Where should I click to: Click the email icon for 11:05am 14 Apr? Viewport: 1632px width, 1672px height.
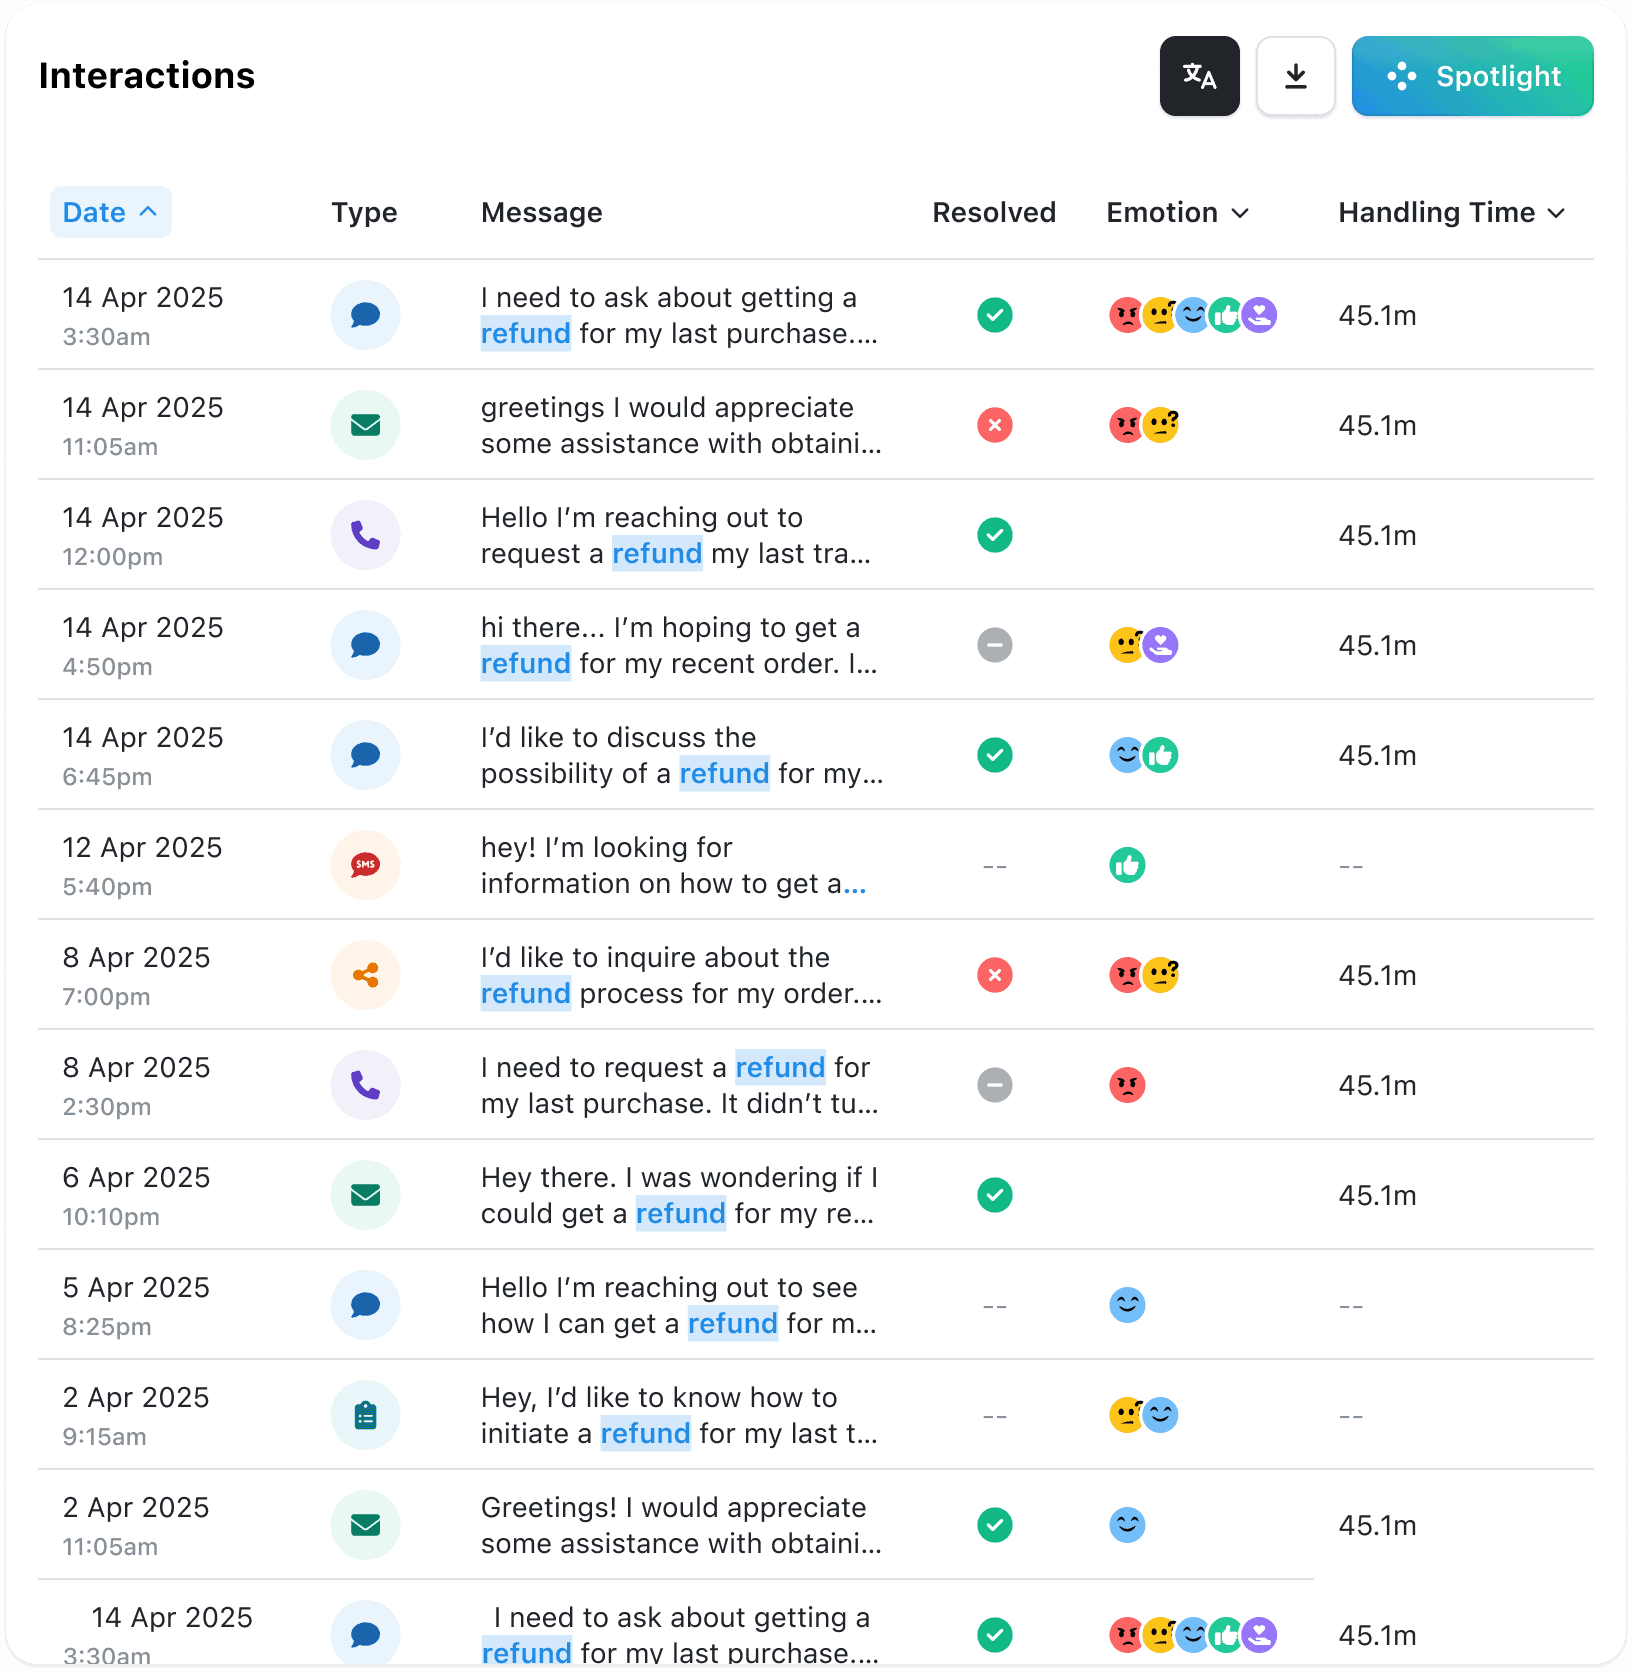pos(366,425)
